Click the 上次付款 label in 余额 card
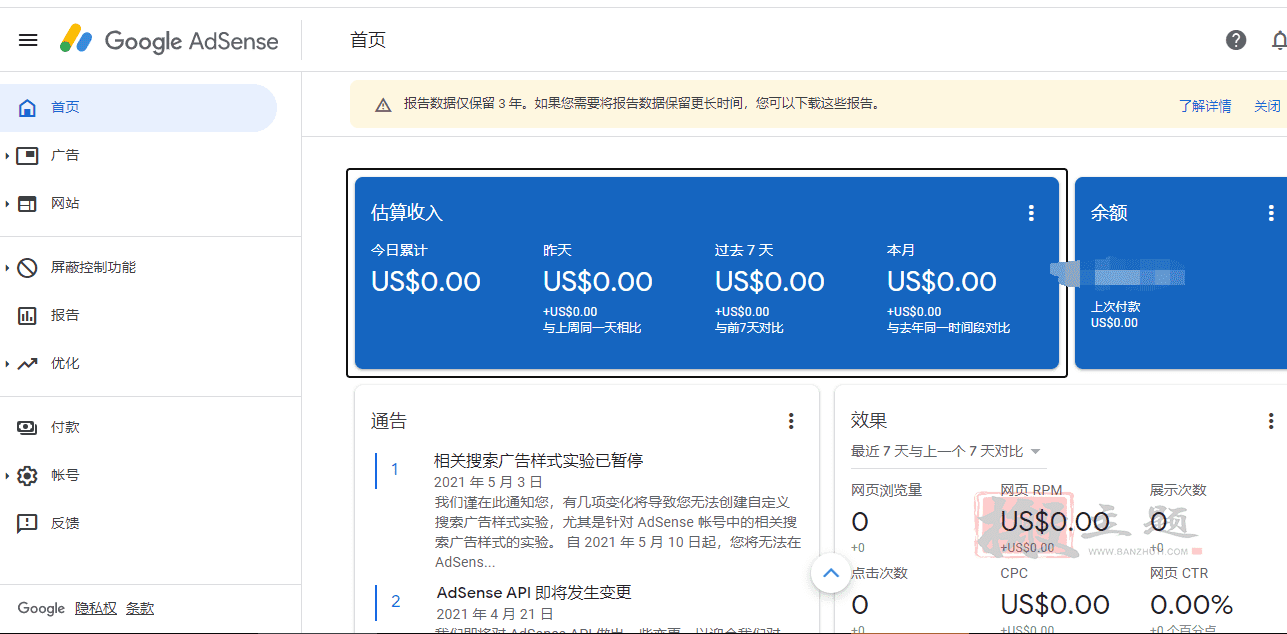Image resolution: width=1287 pixels, height=634 pixels. coord(1115,307)
